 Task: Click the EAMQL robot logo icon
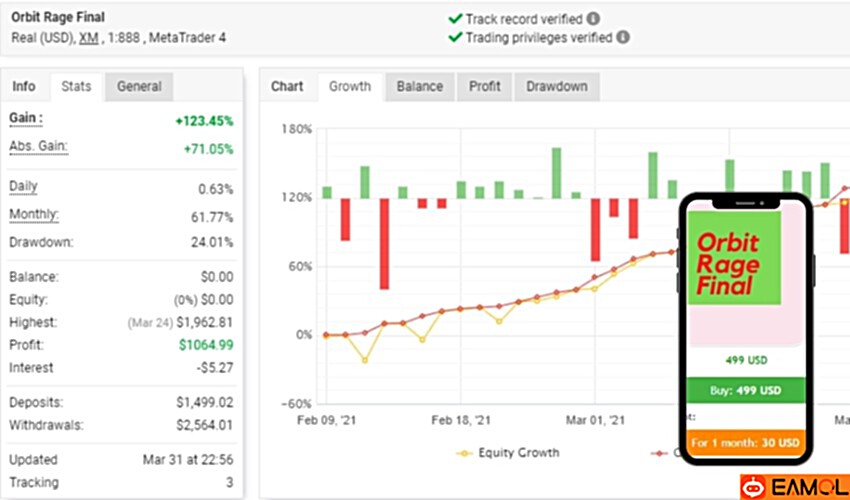754,488
